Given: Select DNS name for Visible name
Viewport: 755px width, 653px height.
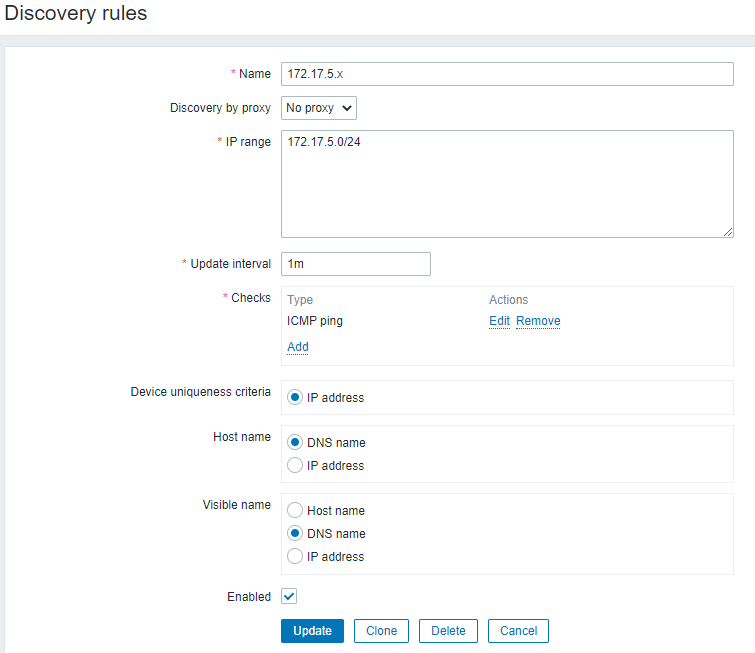Looking at the screenshot, I should [x=295, y=534].
